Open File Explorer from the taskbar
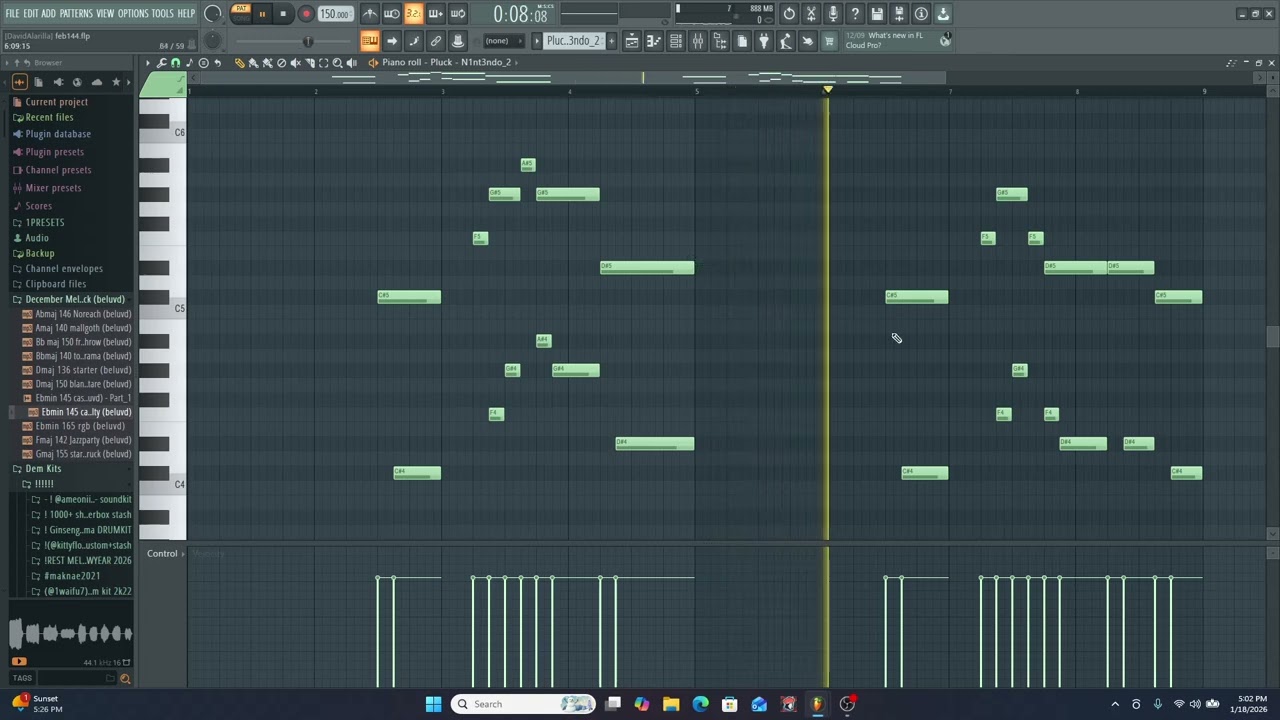Viewport: 1280px width, 720px height. coord(671,704)
